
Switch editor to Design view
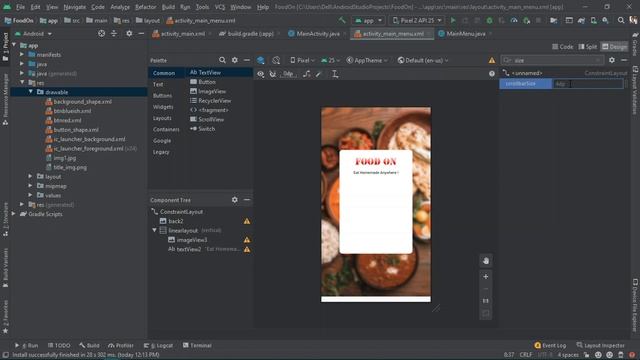pyautogui.click(x=614, y=47)
